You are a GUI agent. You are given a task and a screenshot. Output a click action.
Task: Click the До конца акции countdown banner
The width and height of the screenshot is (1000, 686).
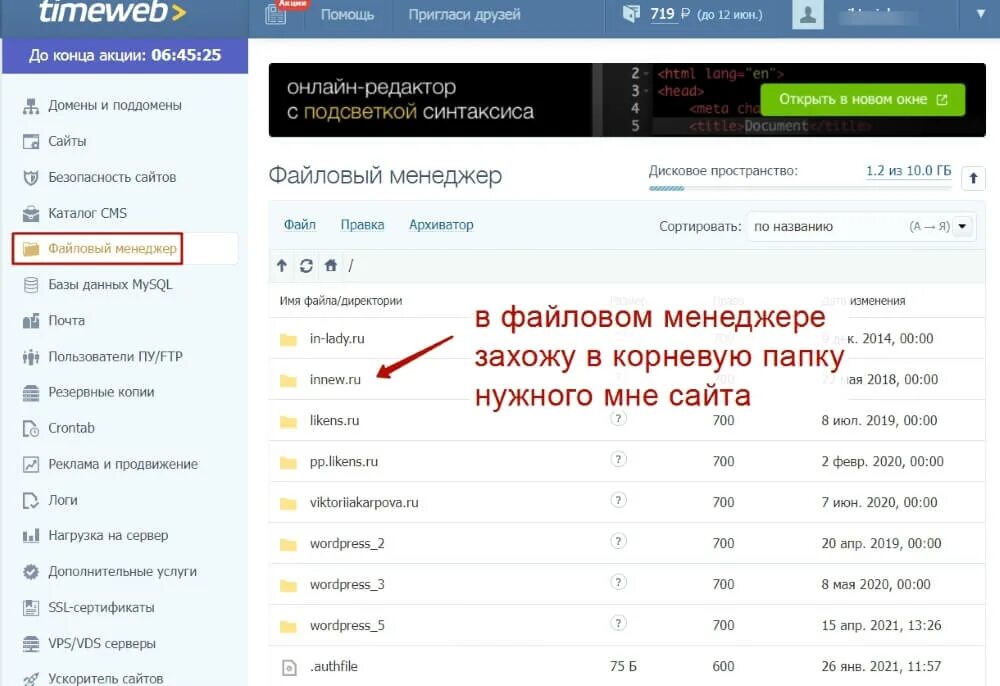[x=125, y=55]
